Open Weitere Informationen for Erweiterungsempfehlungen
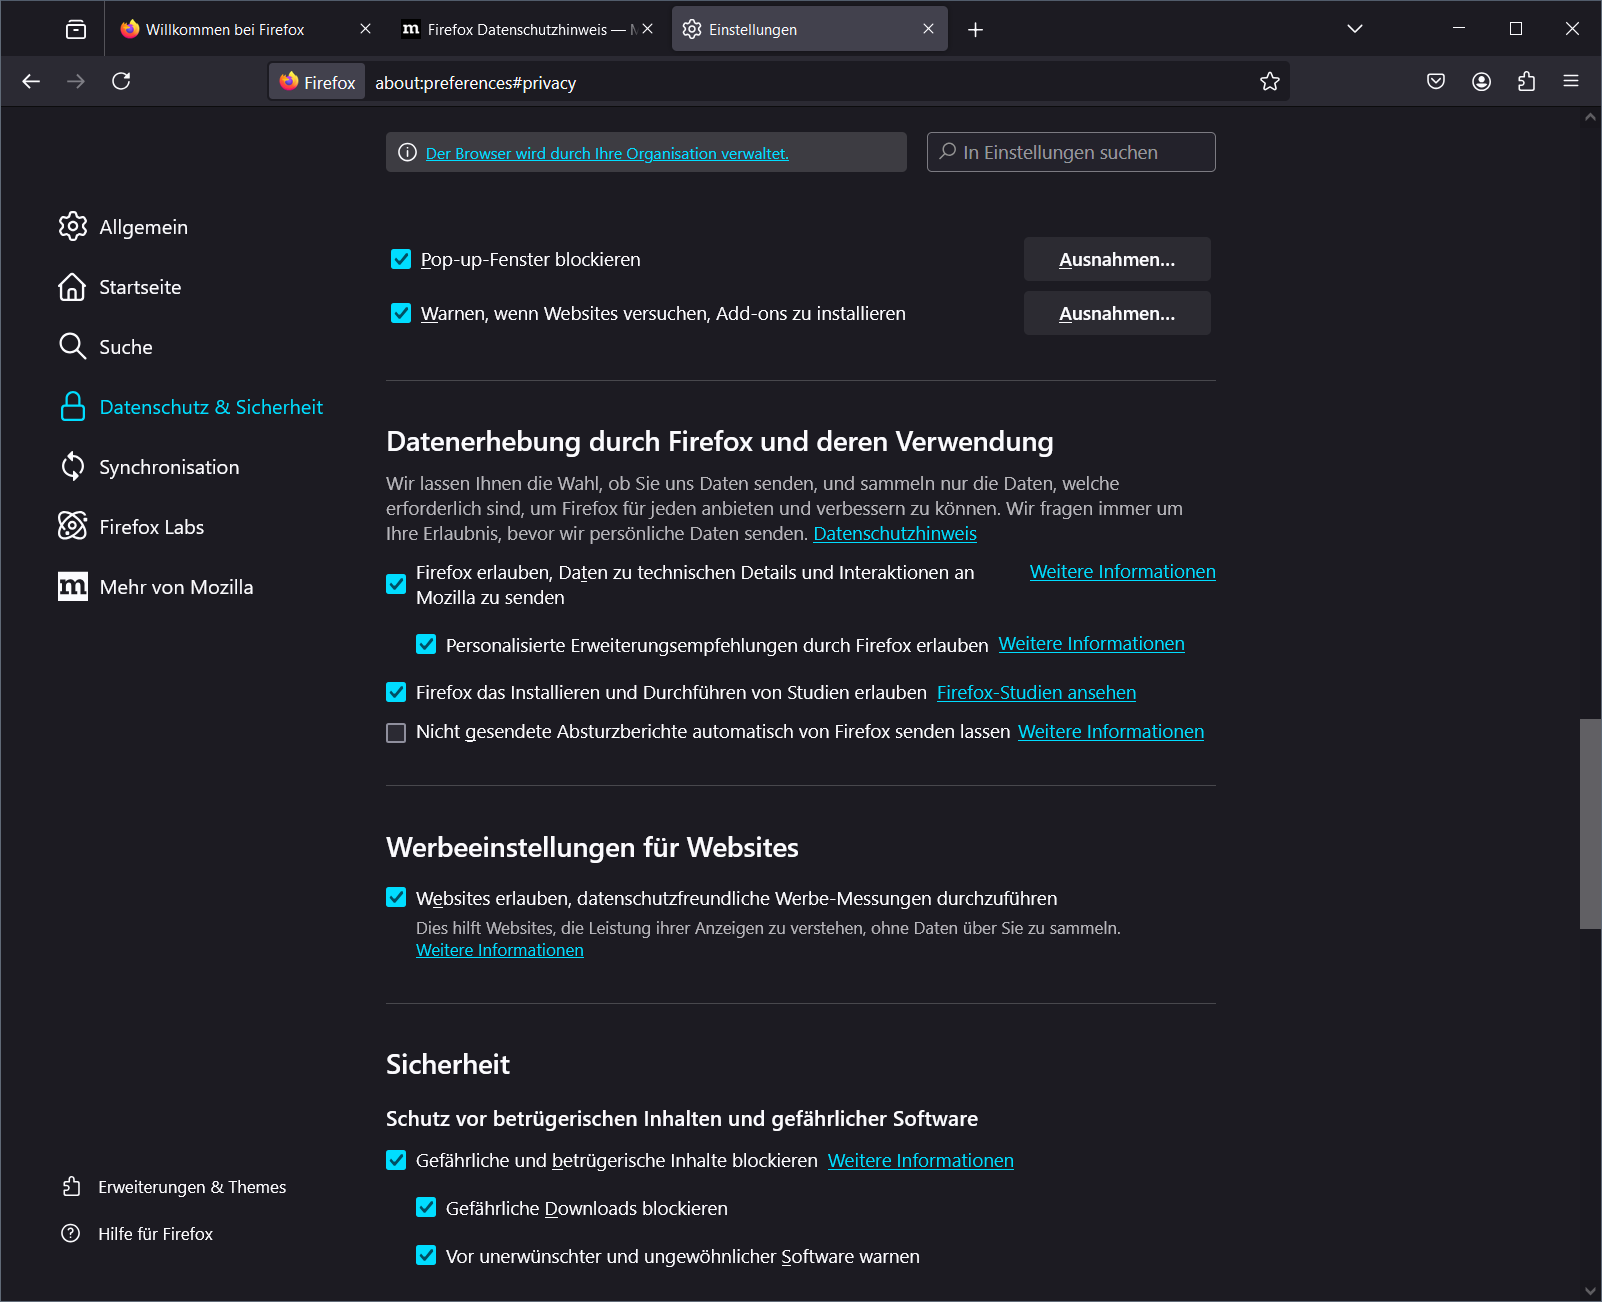 pos(1091,644)
